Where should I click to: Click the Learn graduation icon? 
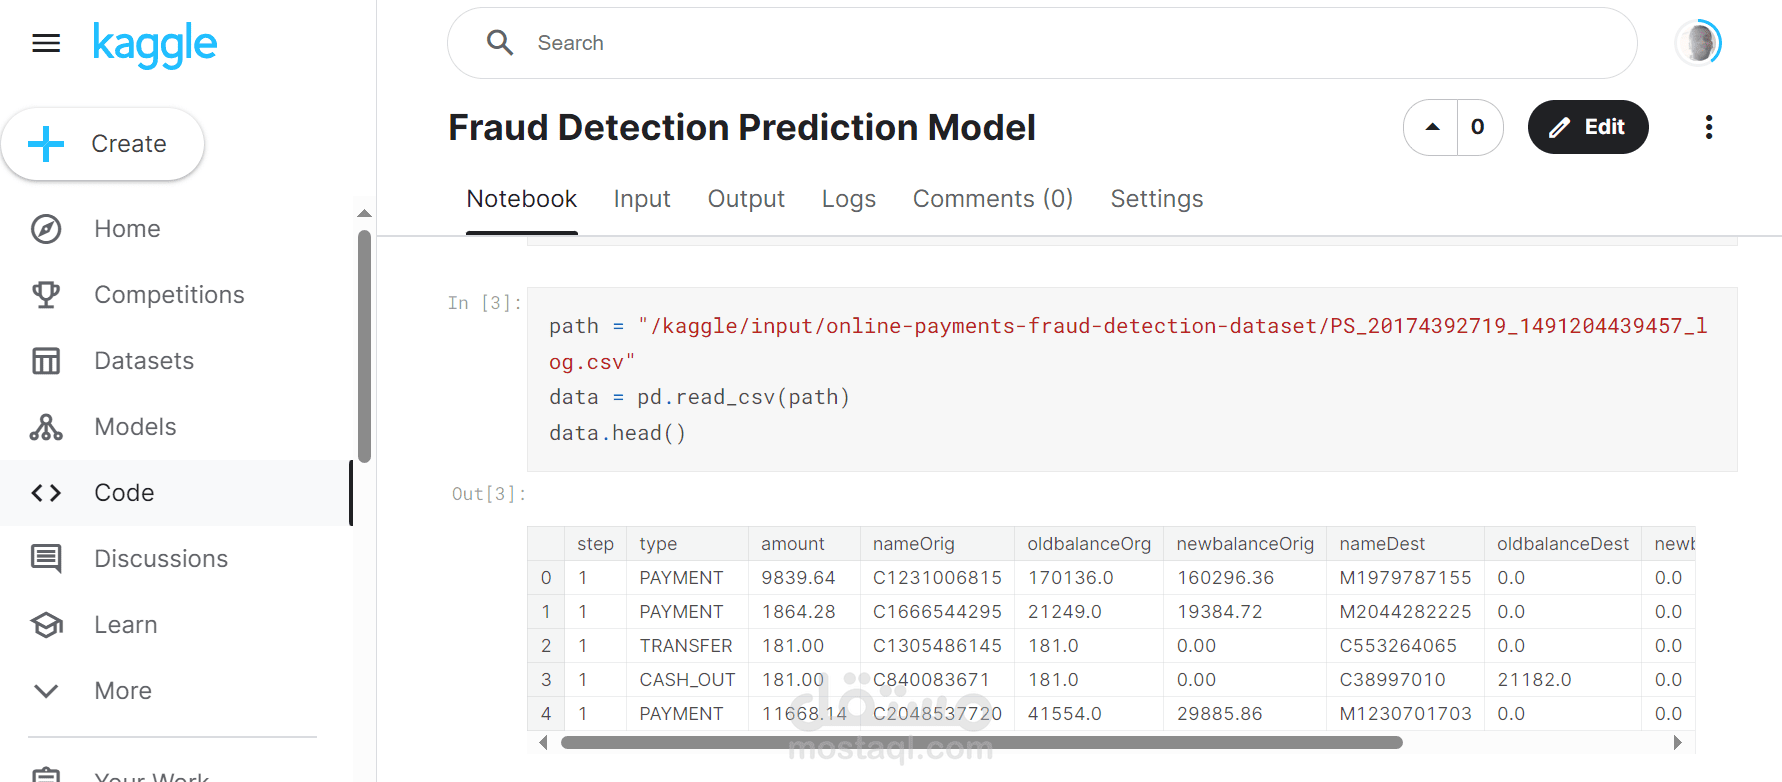(x=46, y=624)
